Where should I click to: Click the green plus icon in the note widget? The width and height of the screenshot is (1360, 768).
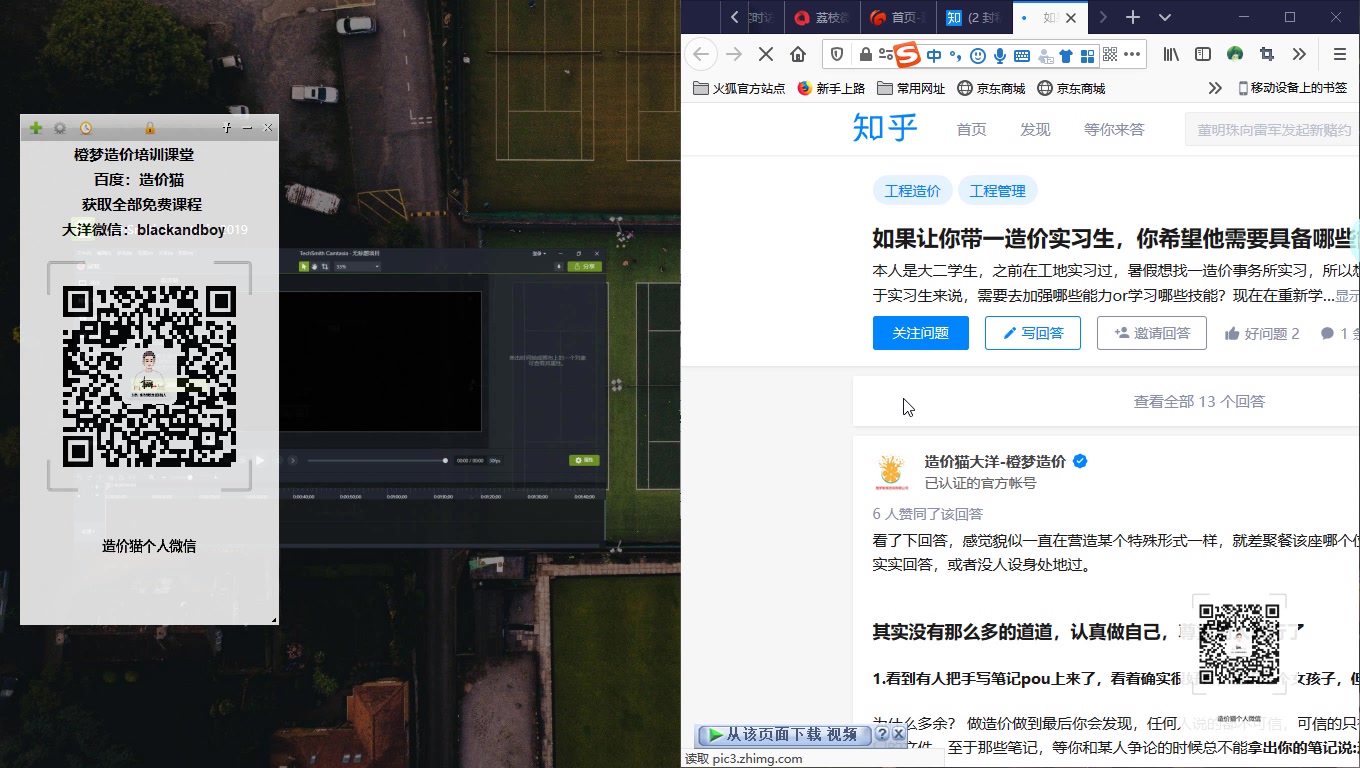click(x=36, y=128)
